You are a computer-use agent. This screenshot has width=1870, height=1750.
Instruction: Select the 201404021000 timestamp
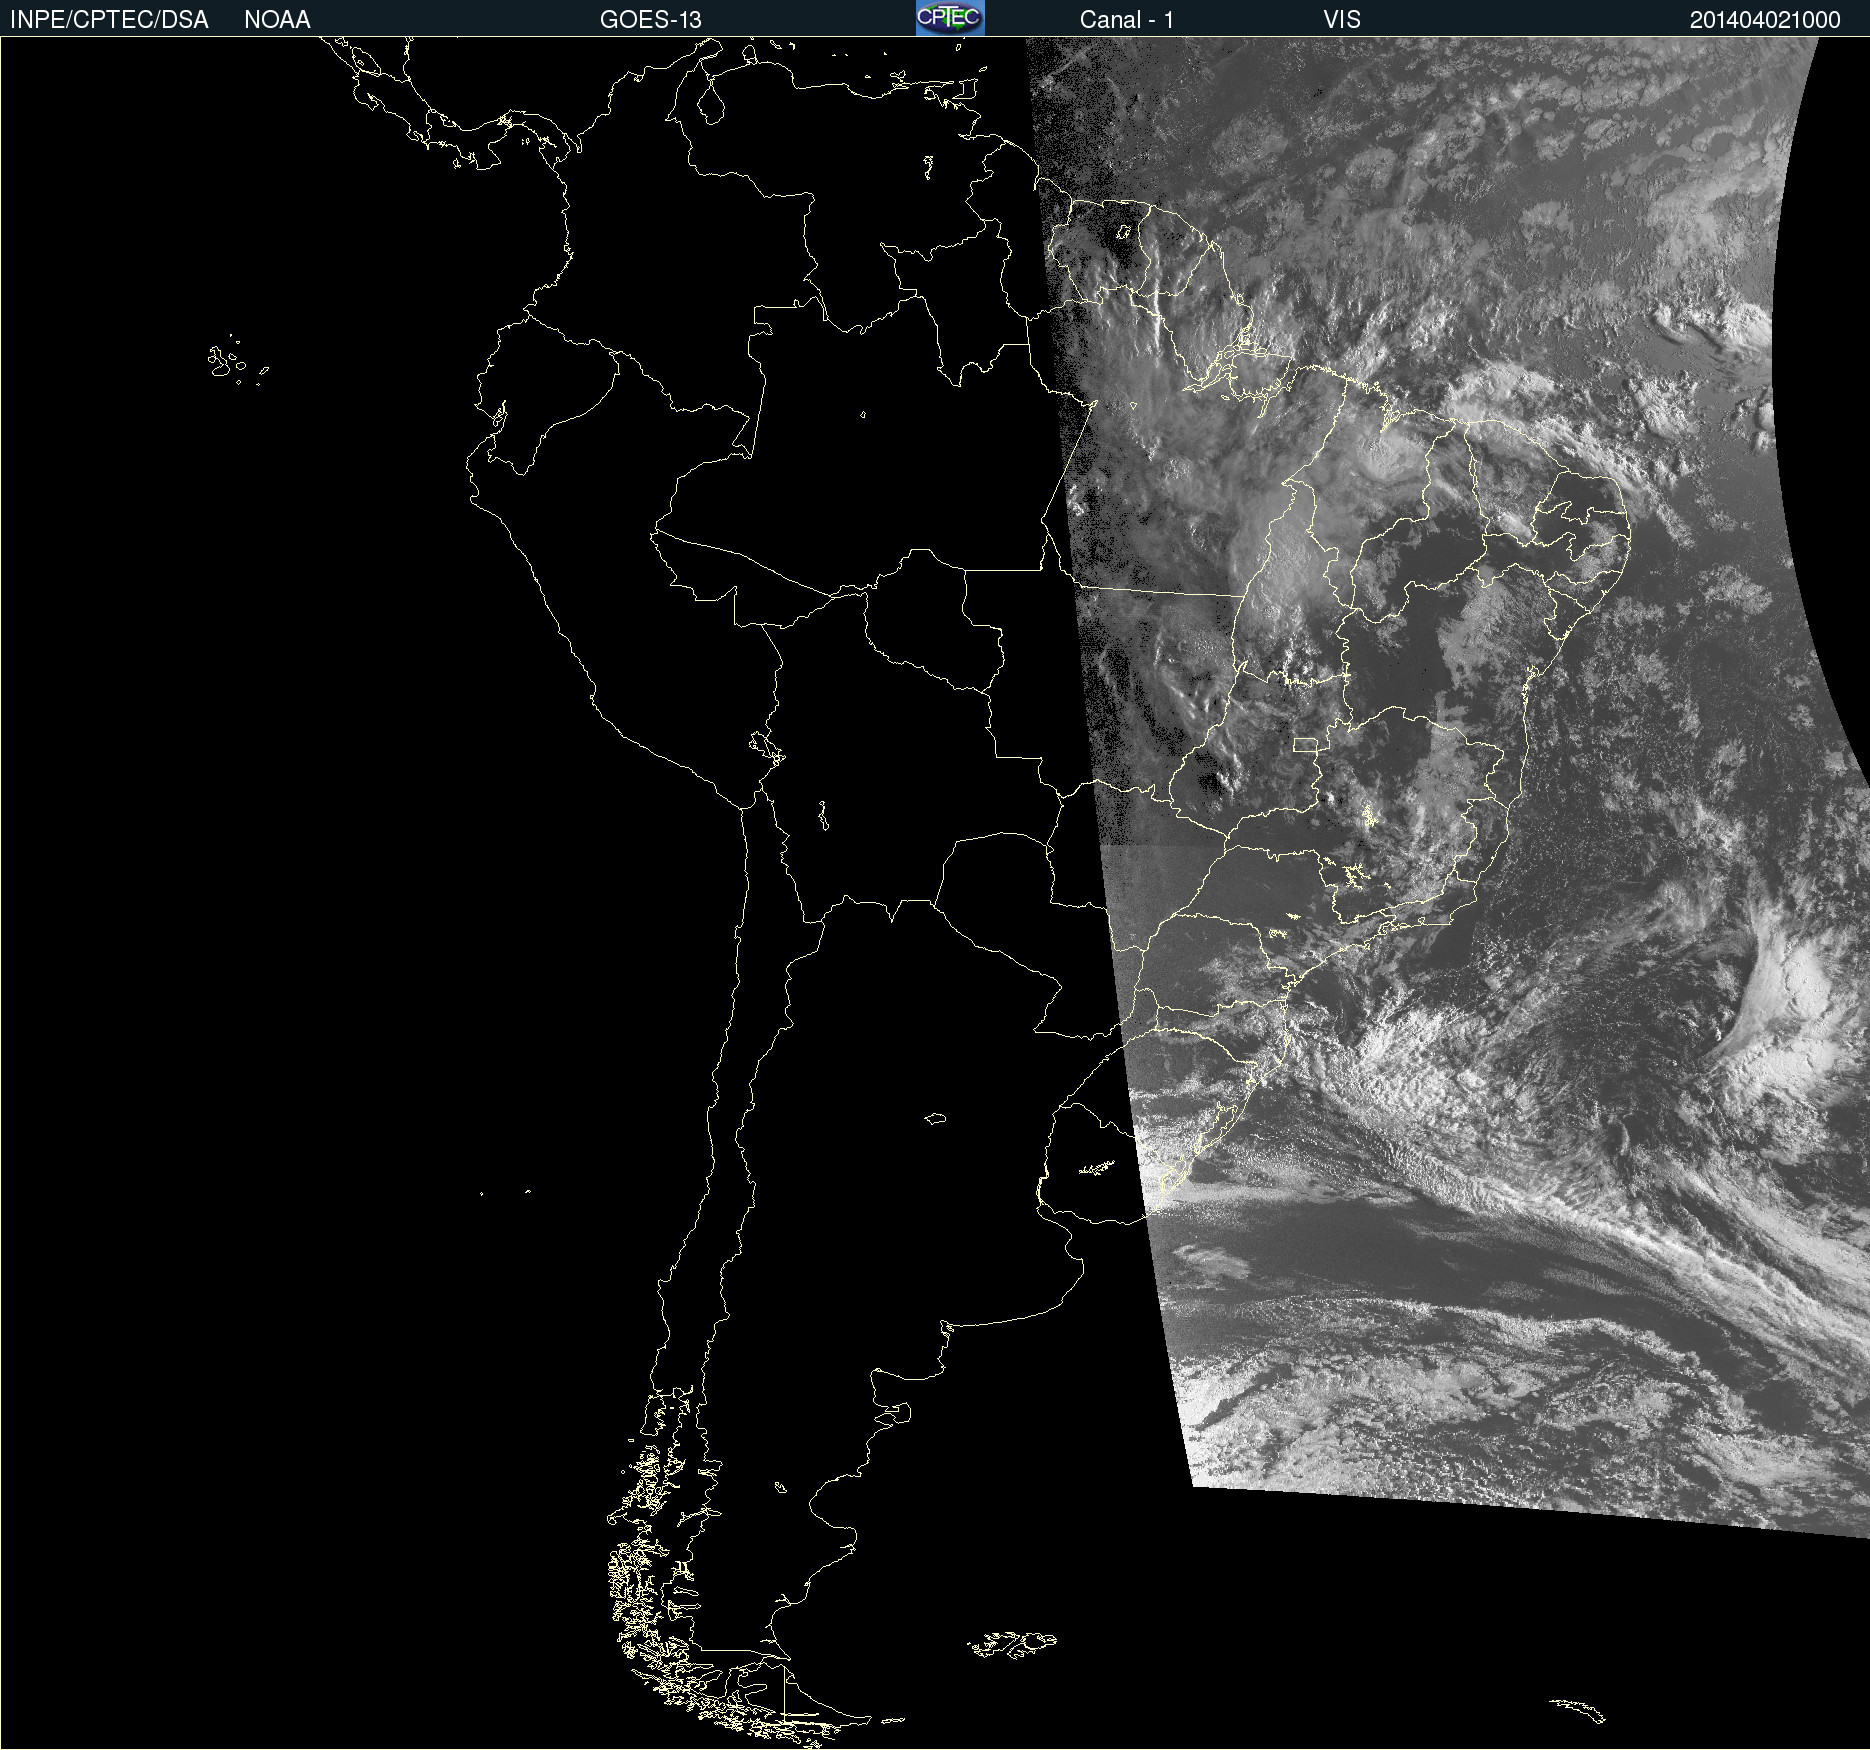pyautogui.click(x=1765, y=20)
